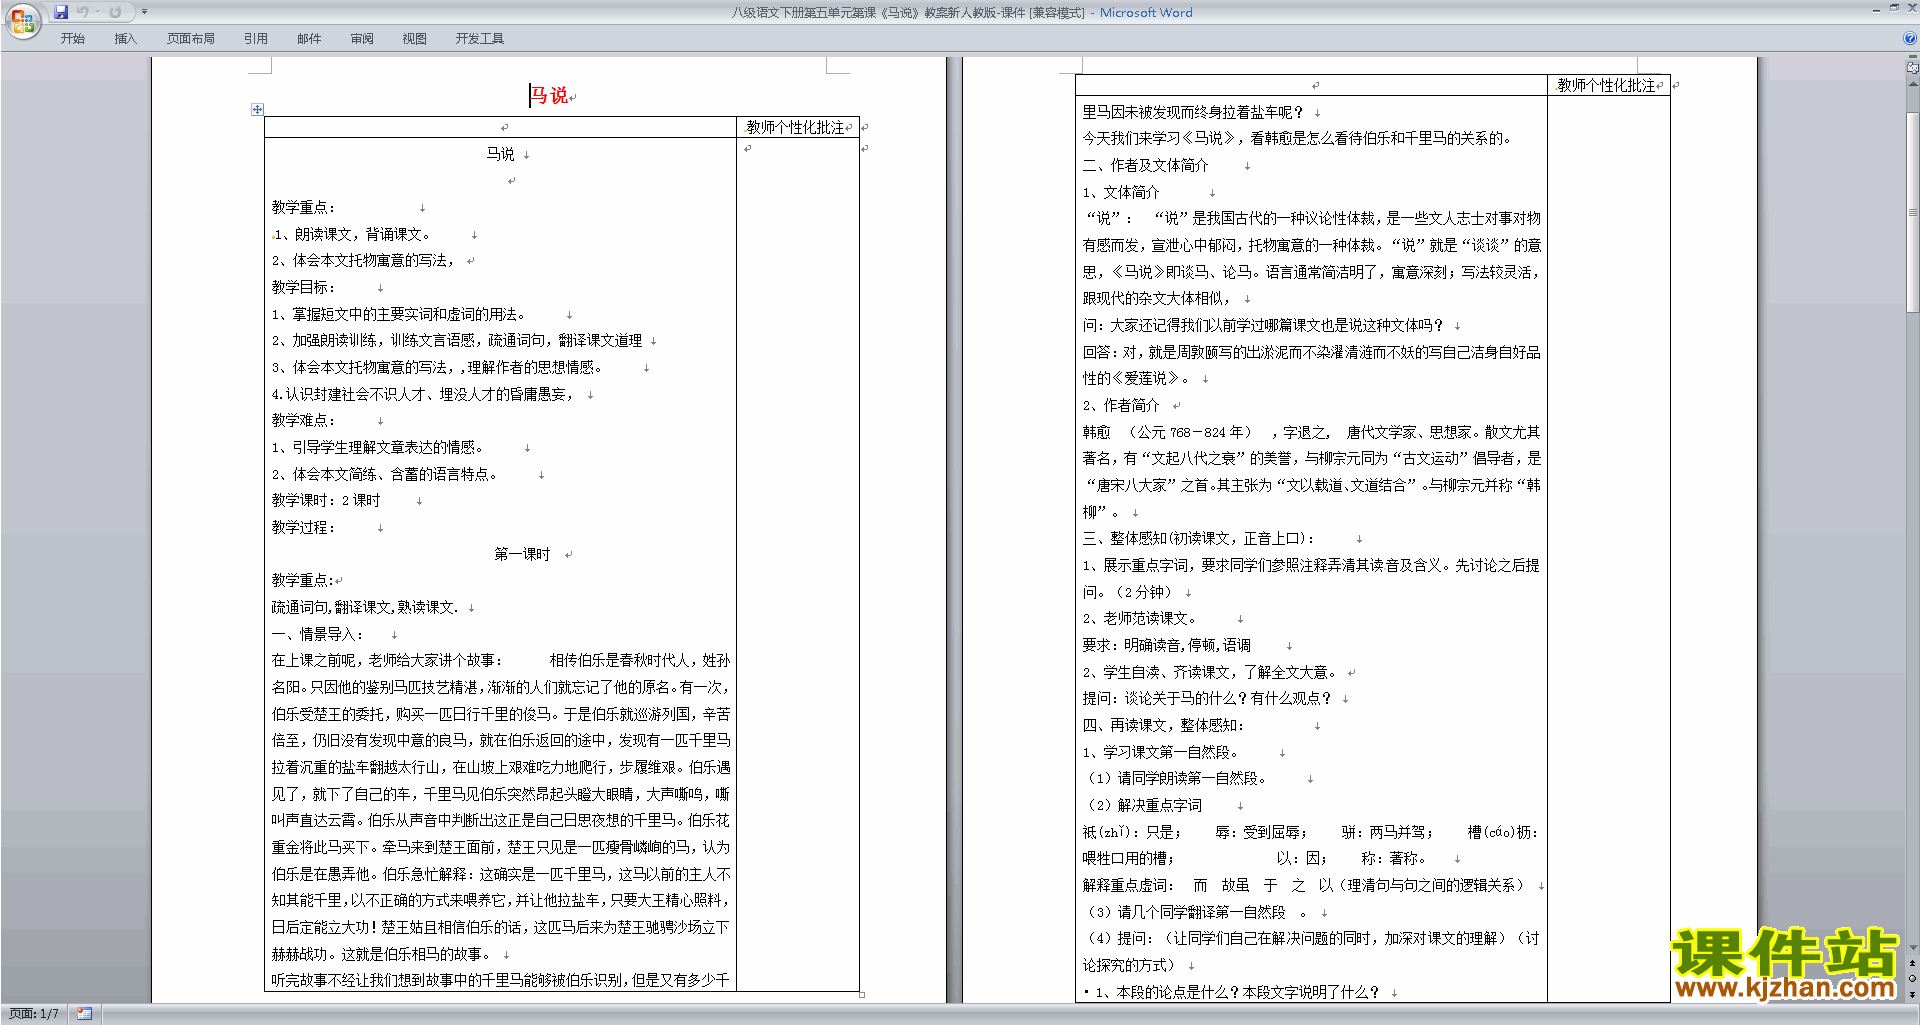Click the line 一、情景导入：
The image size is (1920, 1025).
tap(318, 635)
